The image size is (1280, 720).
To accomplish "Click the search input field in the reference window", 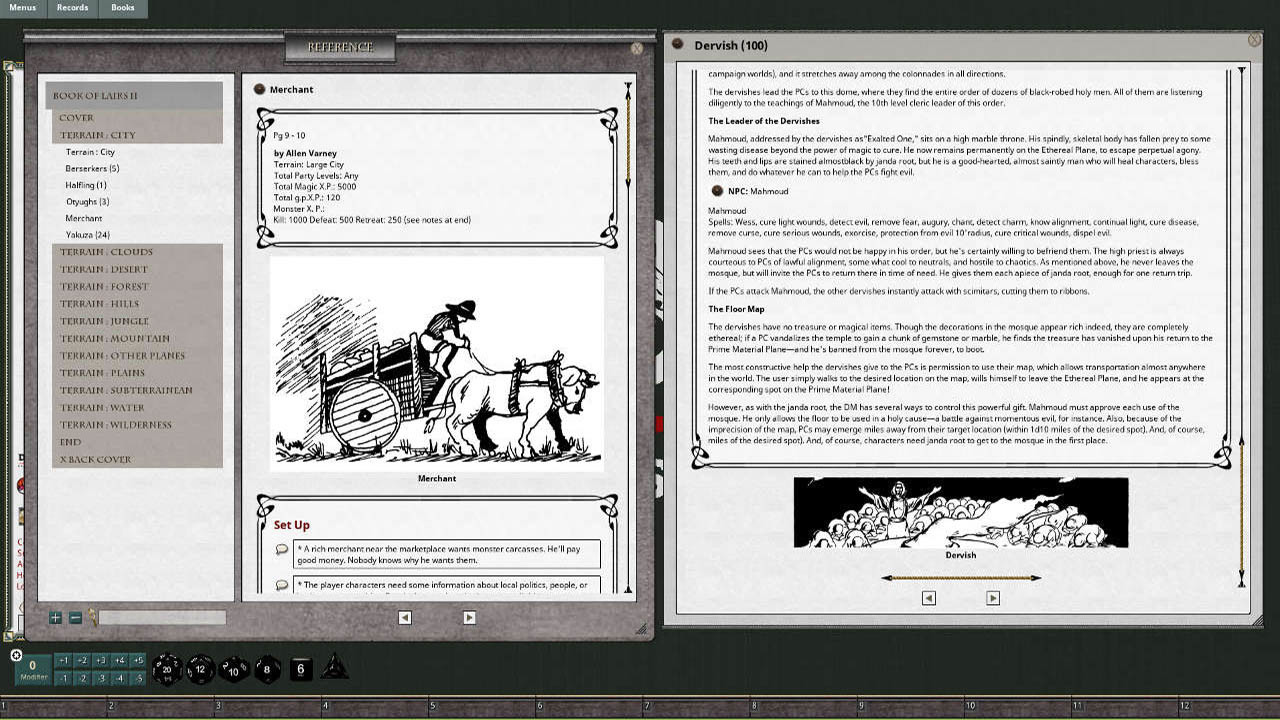I will [160, 618].
